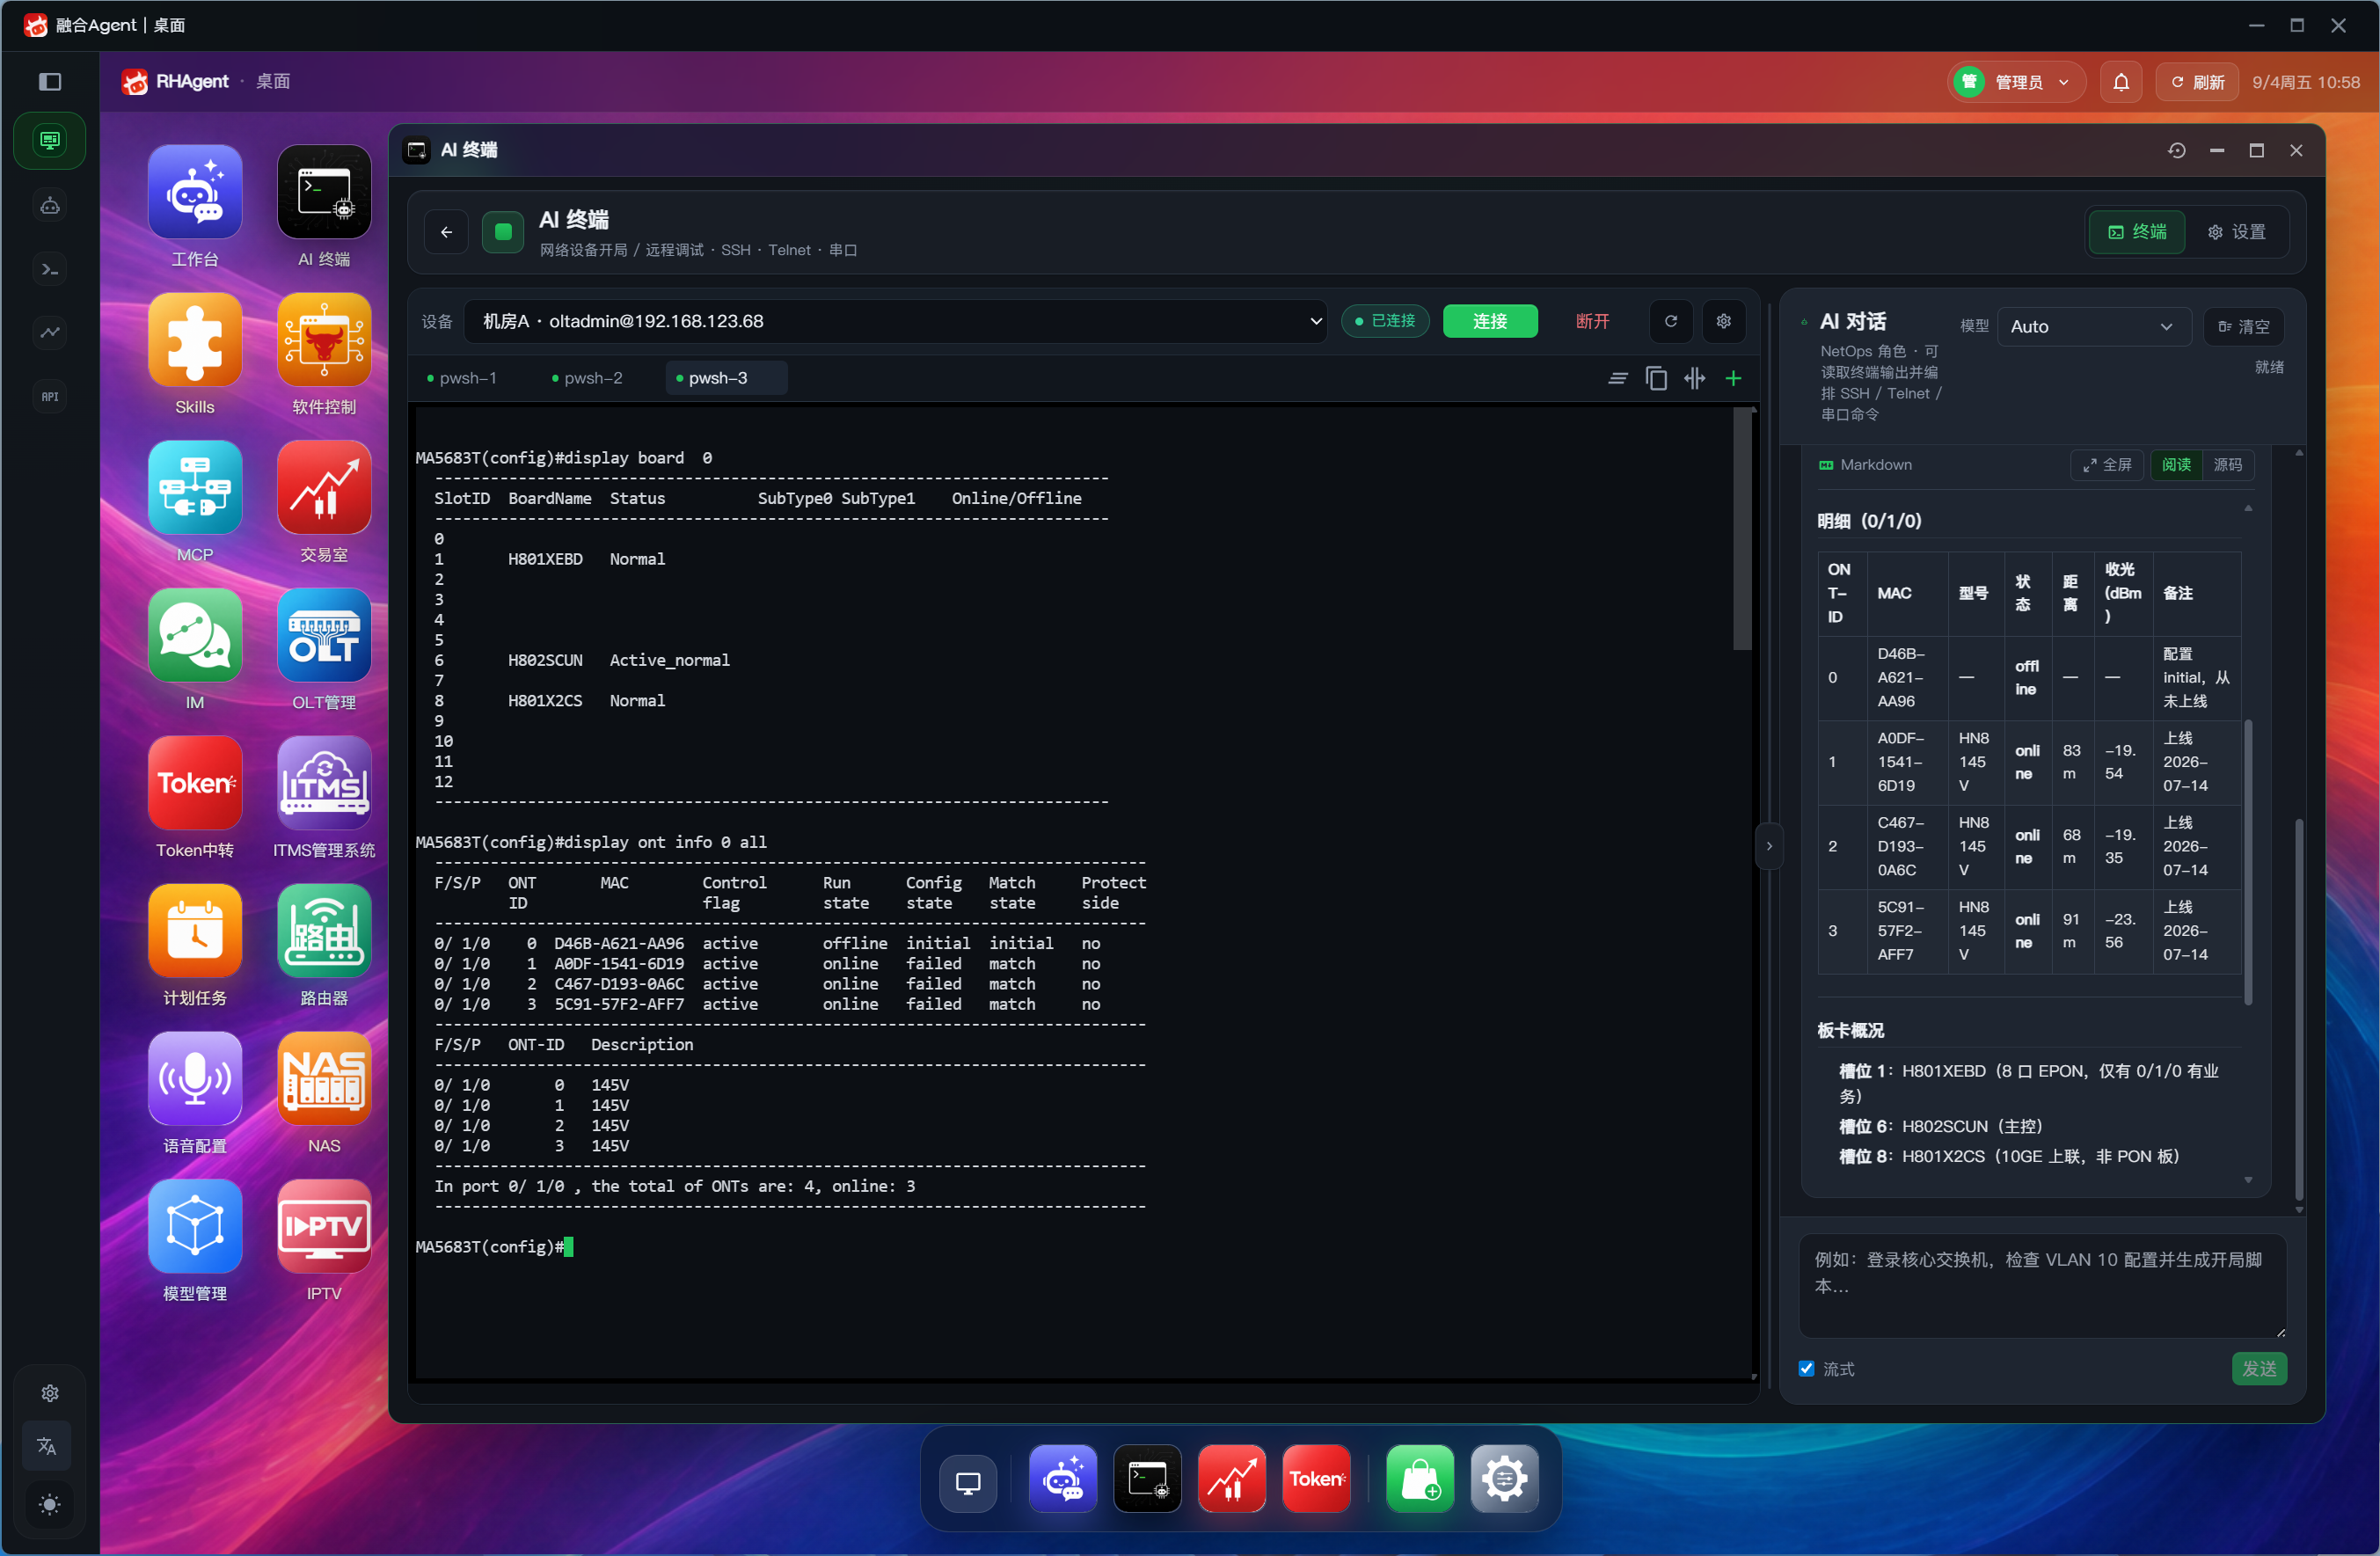Open the NAS app
The image size is (2380, 1556).
[x=324, y=1079]
